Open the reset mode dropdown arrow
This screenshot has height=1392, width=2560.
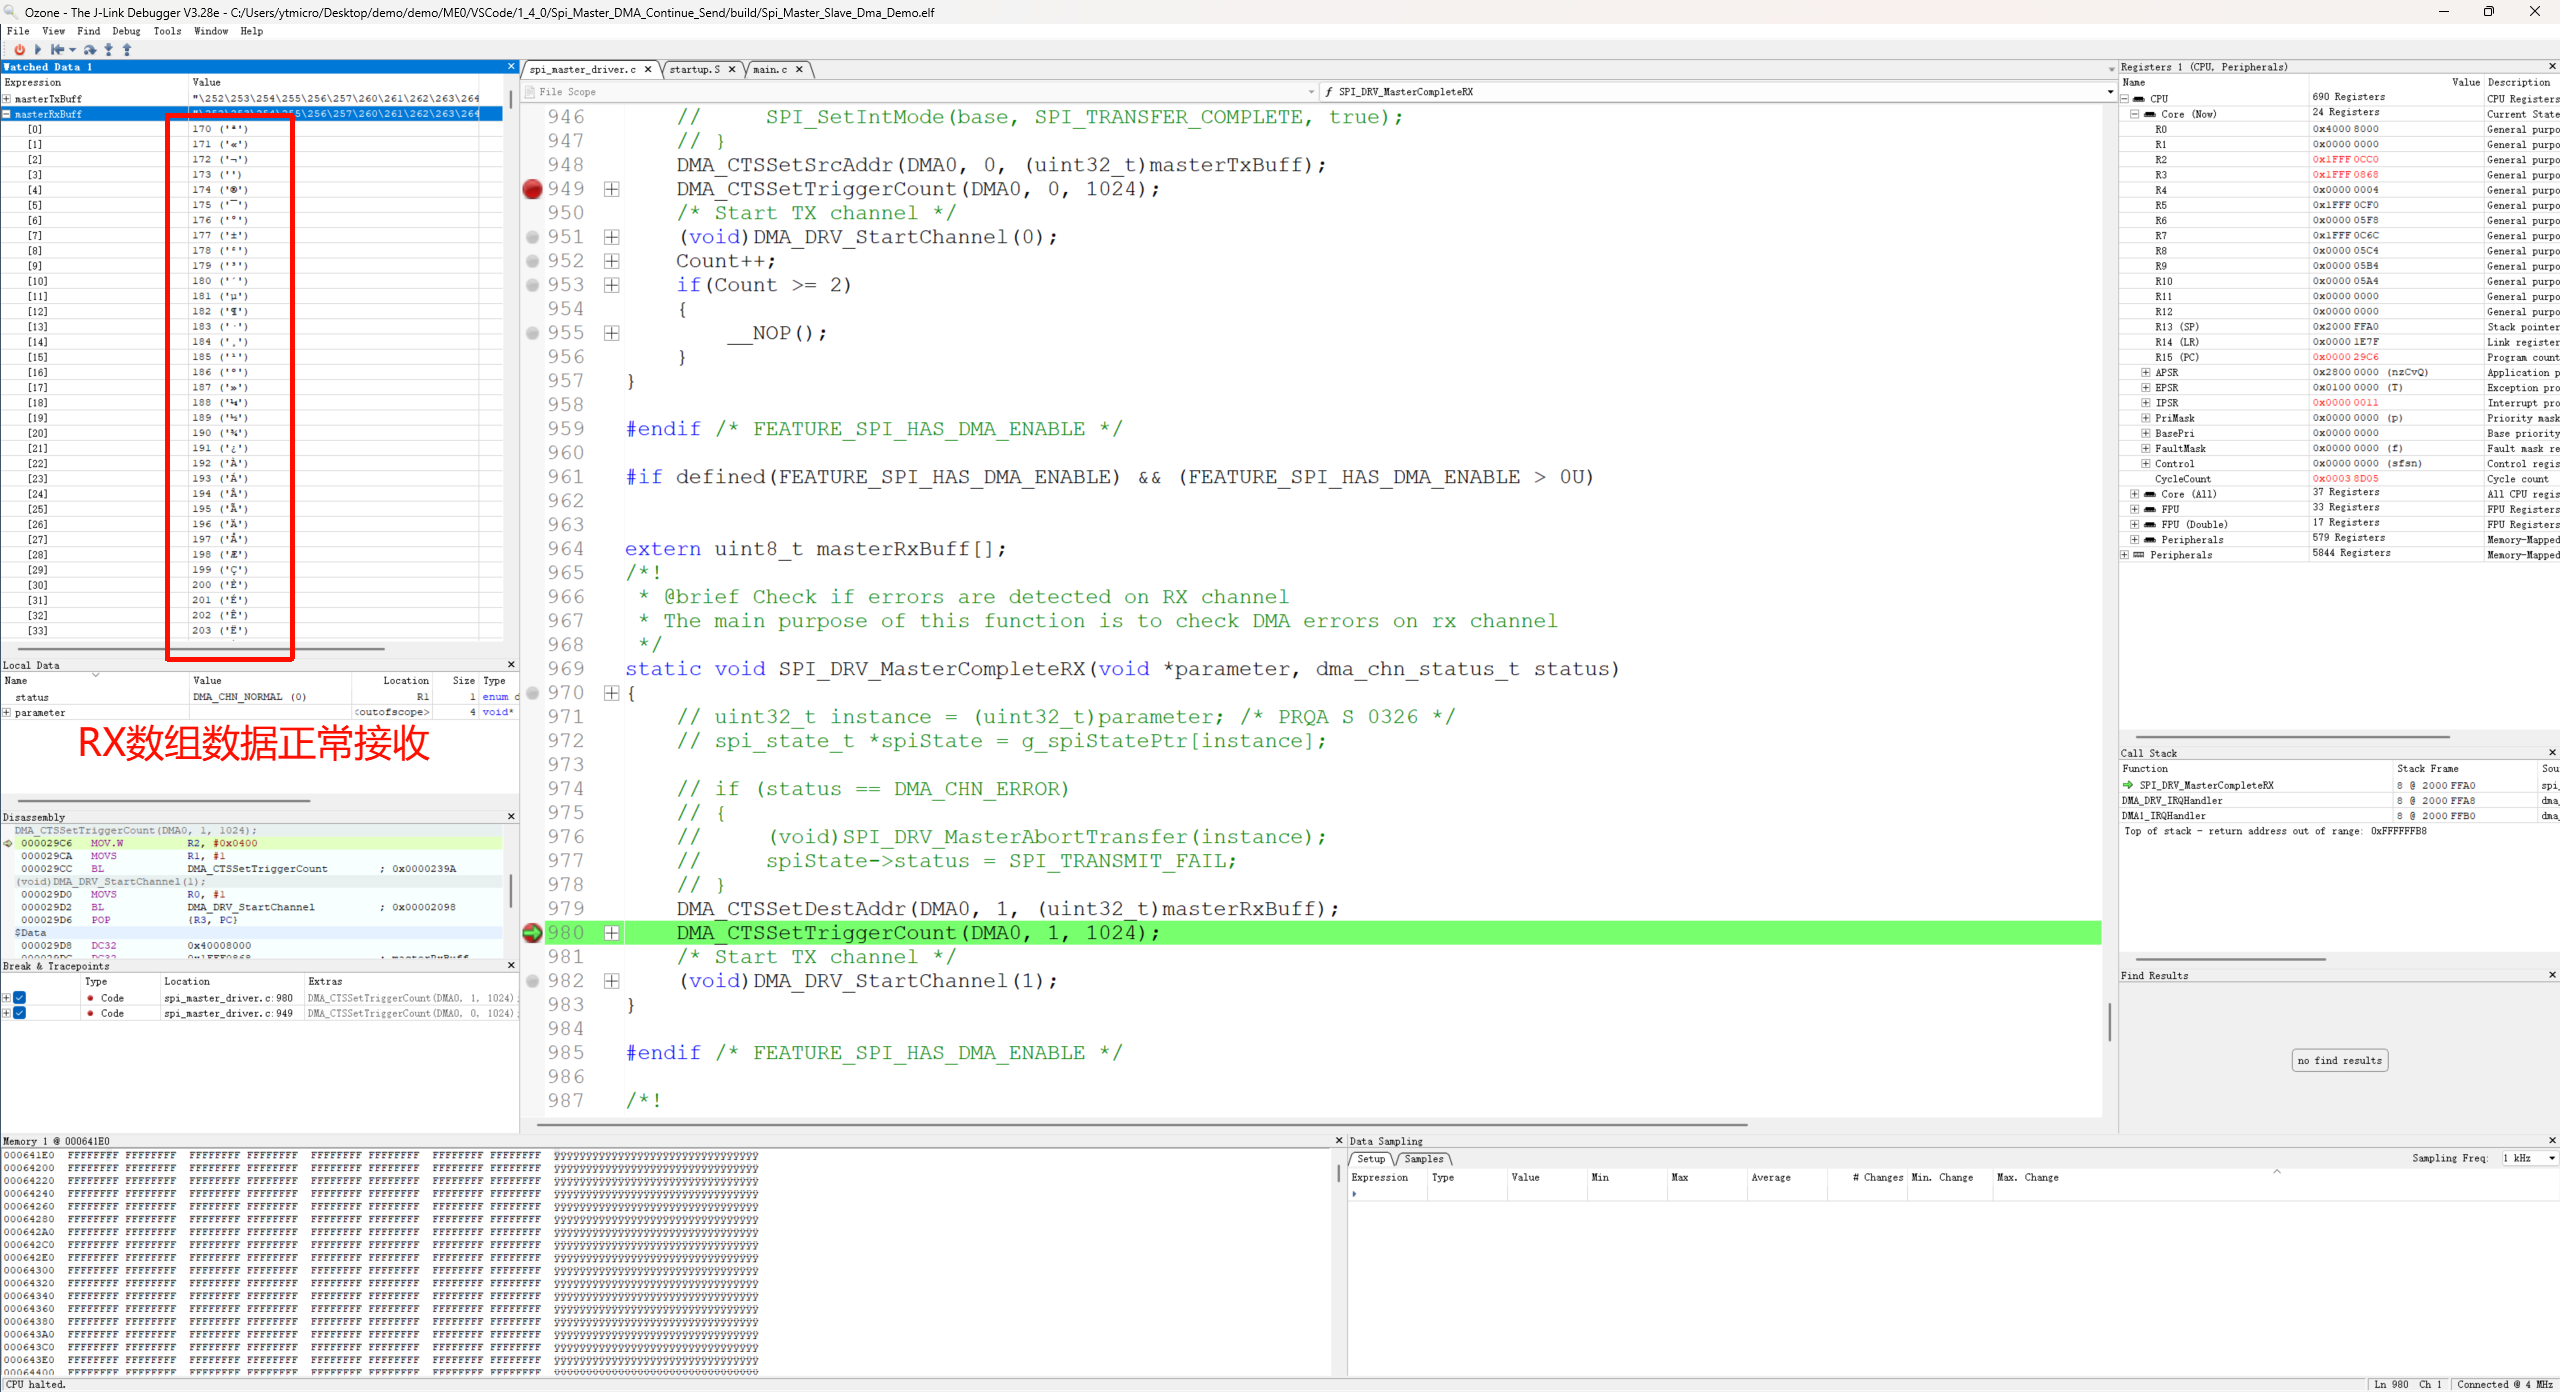72,49
